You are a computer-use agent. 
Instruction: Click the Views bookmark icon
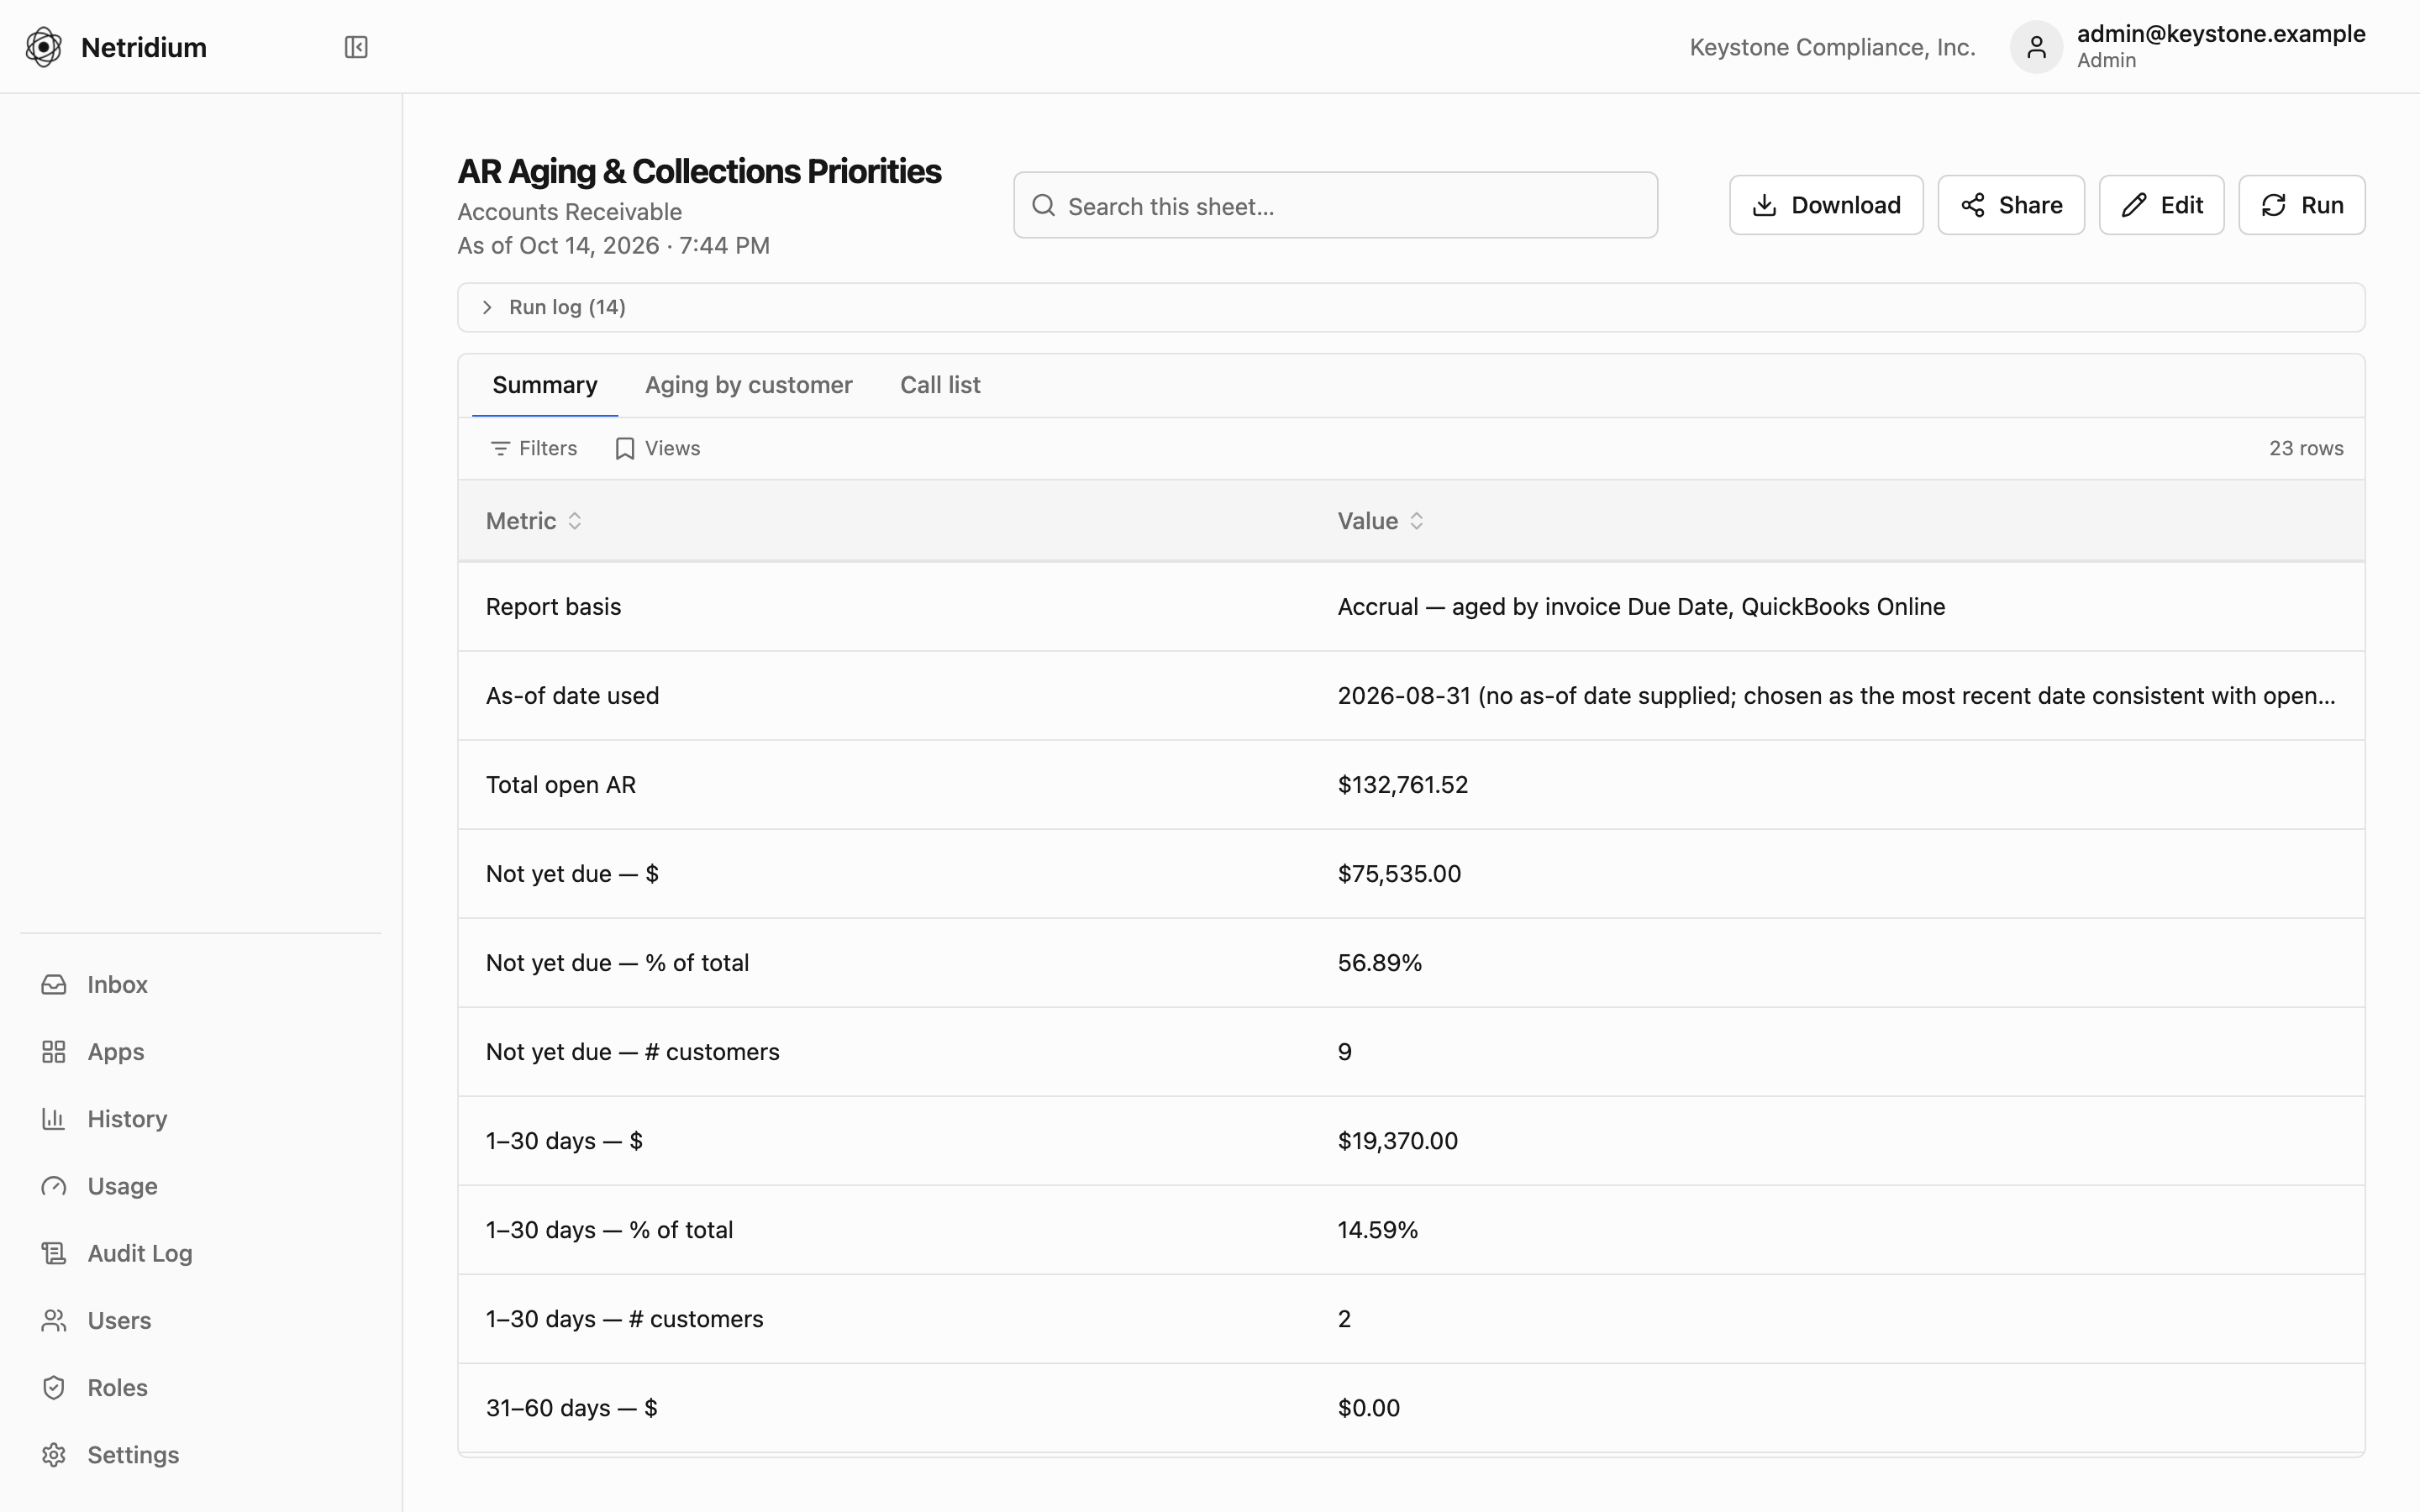pyautogui.click(x=625, y=449)
